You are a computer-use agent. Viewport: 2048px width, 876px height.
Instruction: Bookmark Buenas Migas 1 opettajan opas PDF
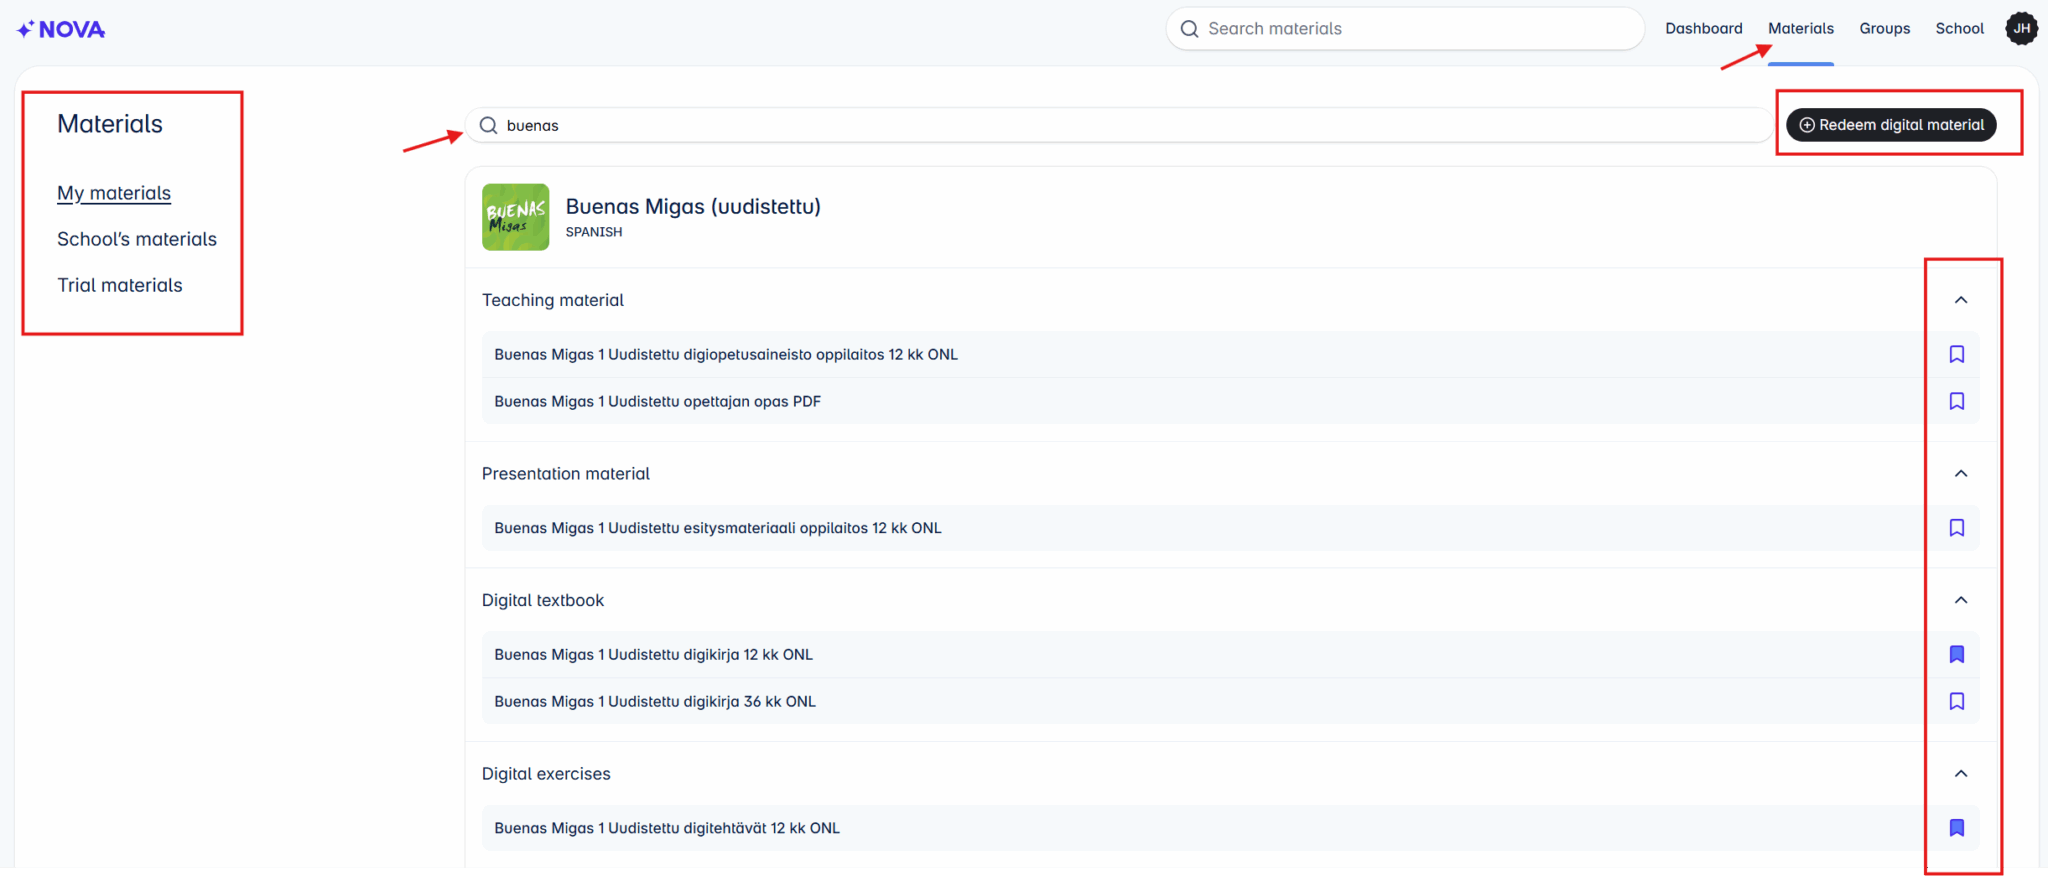pyautogui.click(x=1957, y=401)
